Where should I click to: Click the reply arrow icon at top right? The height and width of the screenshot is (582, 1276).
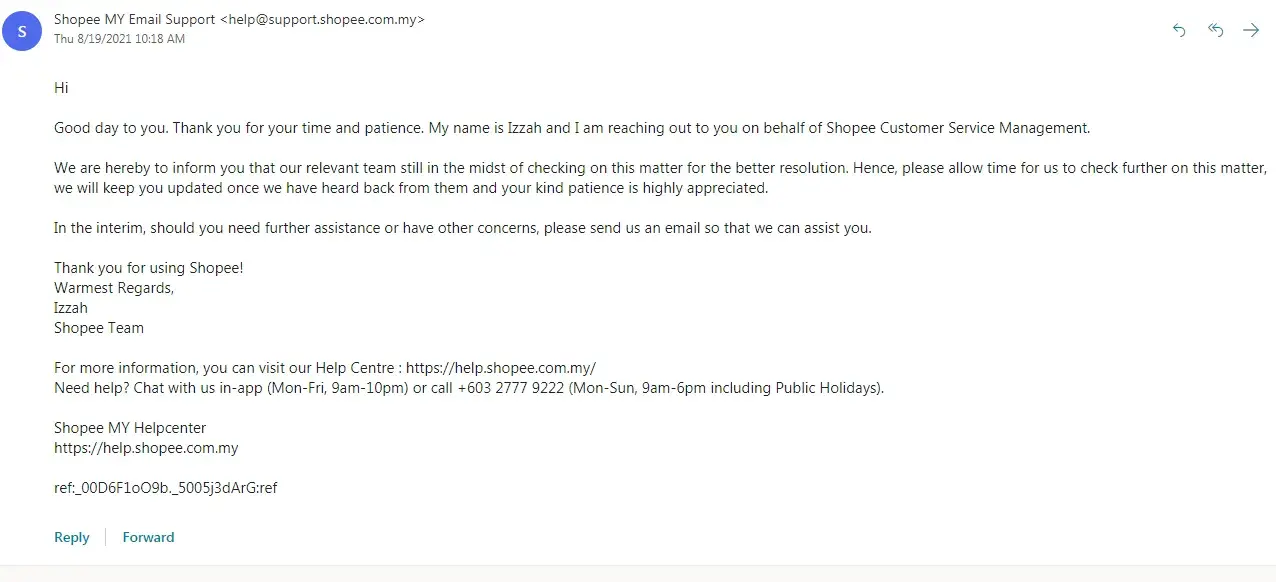[1179, 31]
